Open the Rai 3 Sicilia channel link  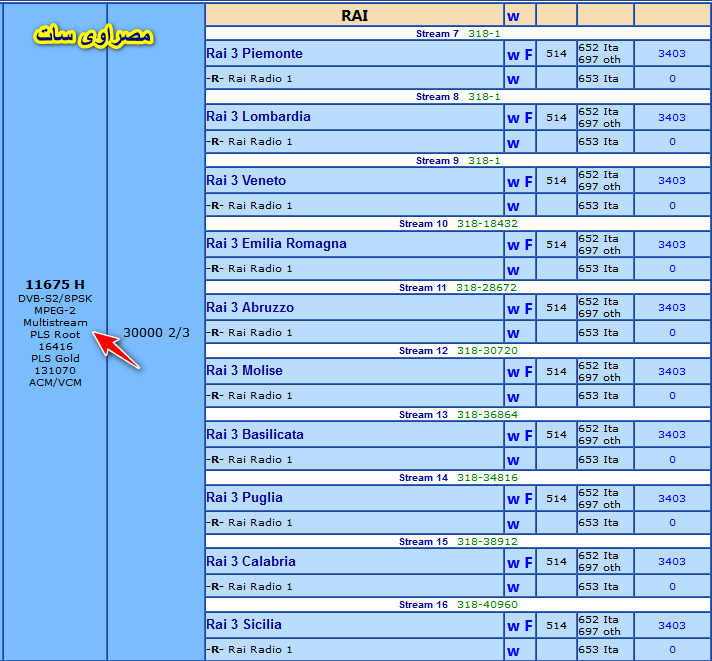[x=244, y=625]
